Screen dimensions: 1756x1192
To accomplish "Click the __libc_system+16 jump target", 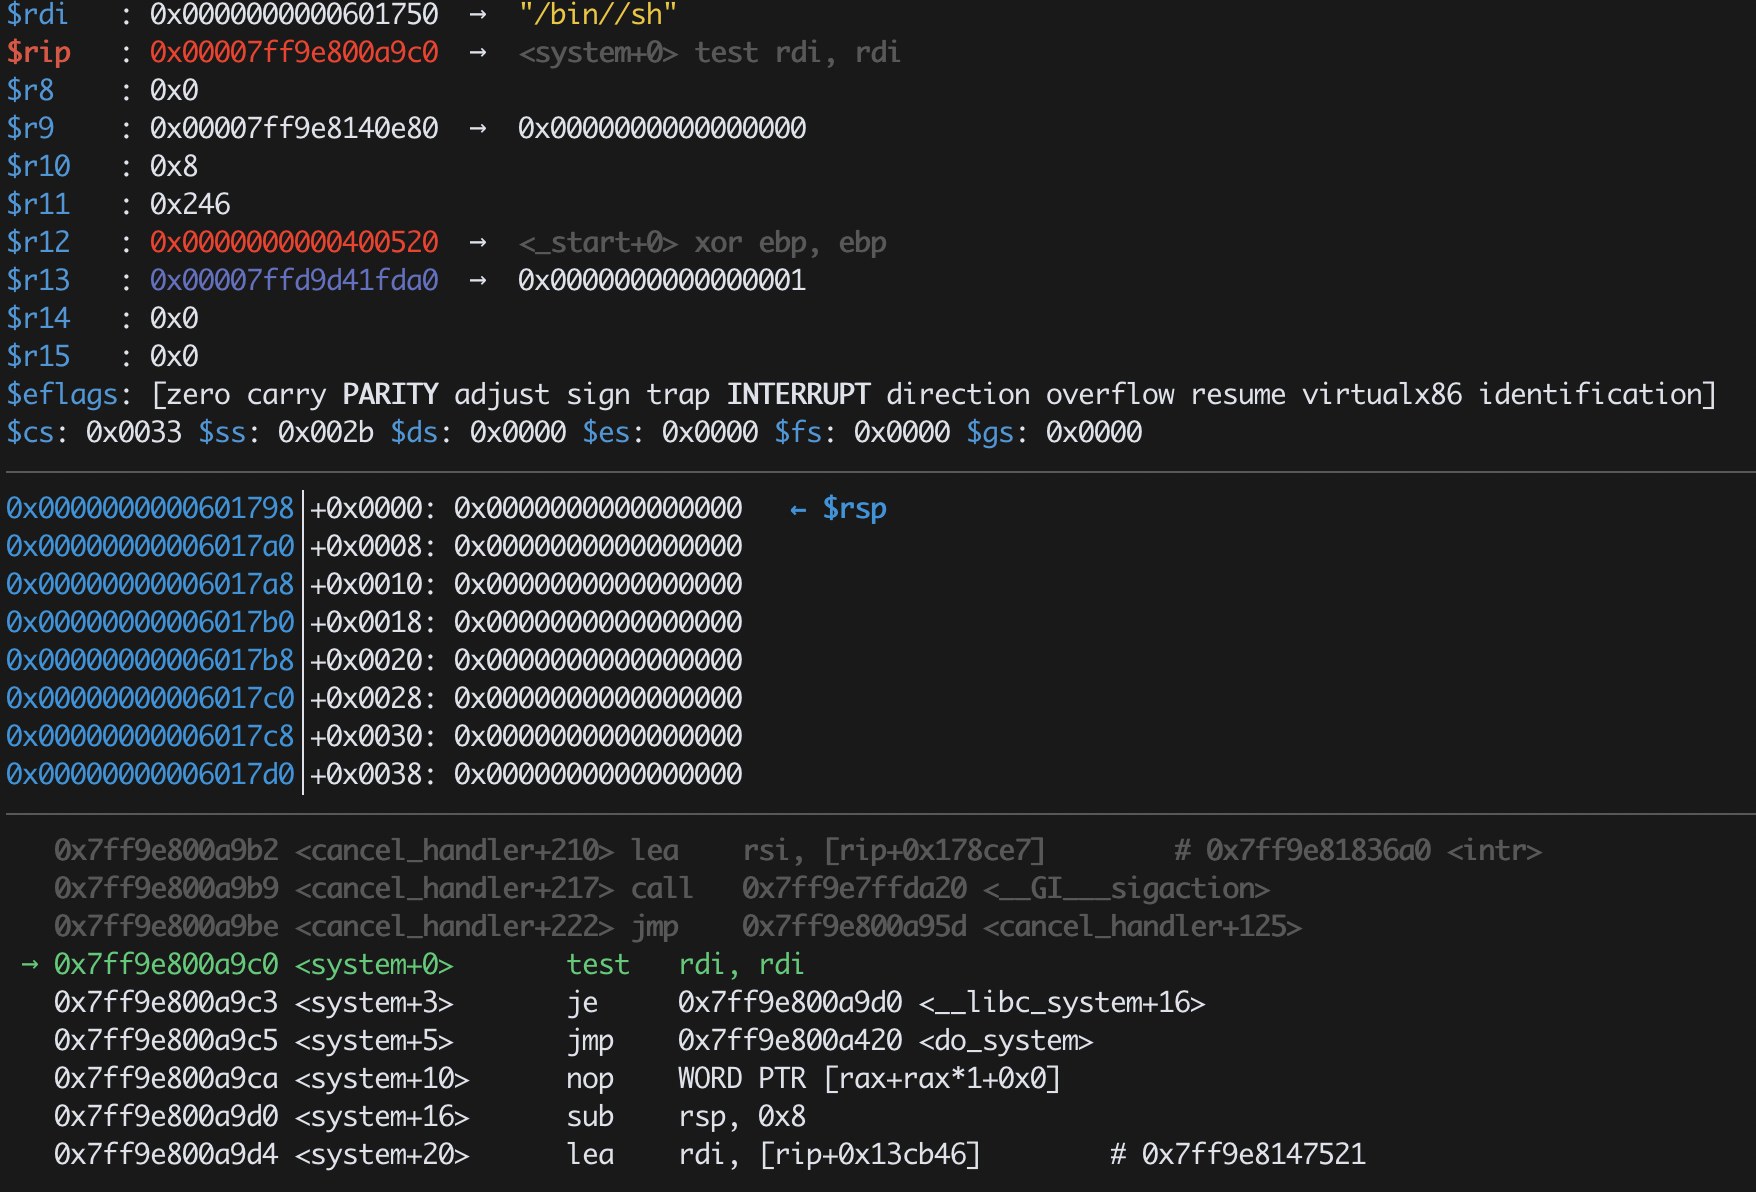I will pyautogui.click(x=941, y=1002).
